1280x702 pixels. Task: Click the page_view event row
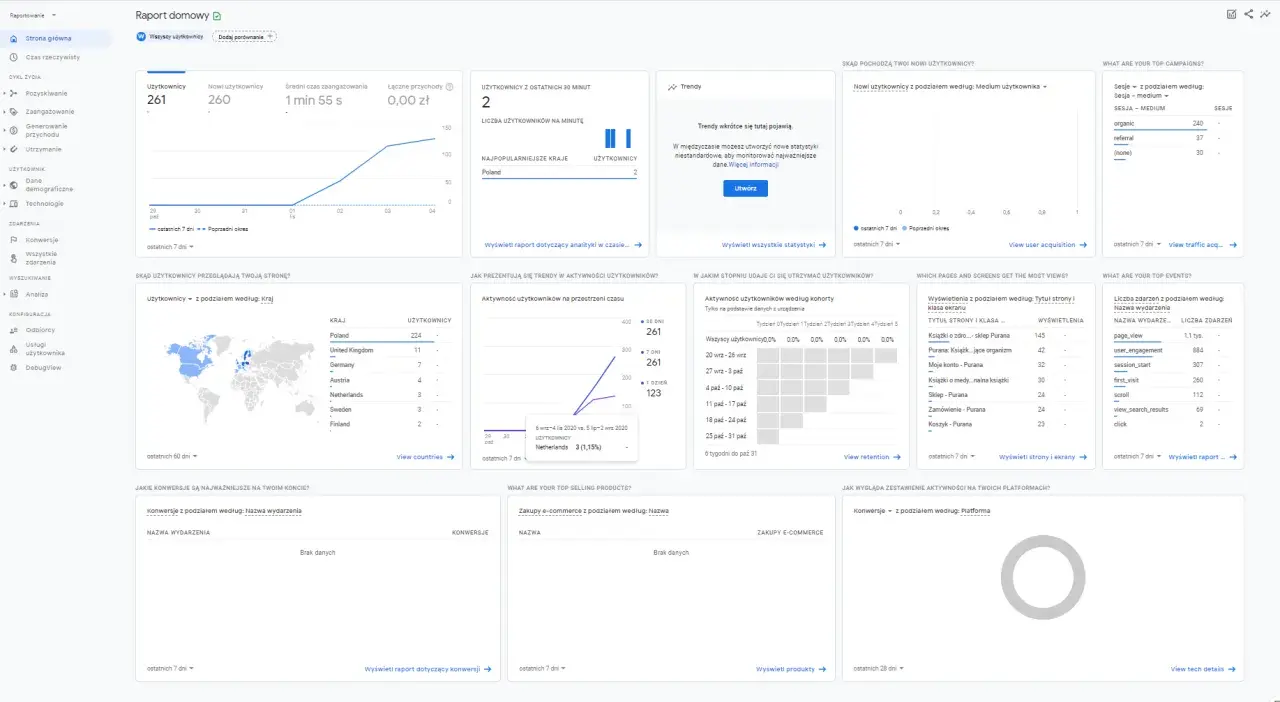click(x=1172, y=335)
